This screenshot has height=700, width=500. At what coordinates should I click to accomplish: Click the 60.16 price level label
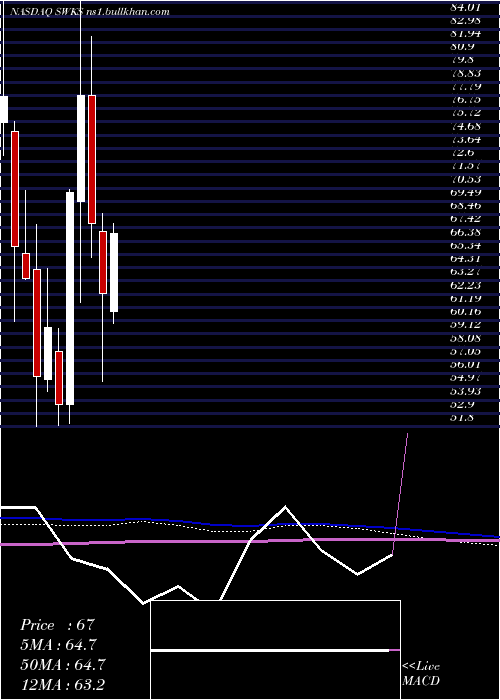[x=465, y=312]
